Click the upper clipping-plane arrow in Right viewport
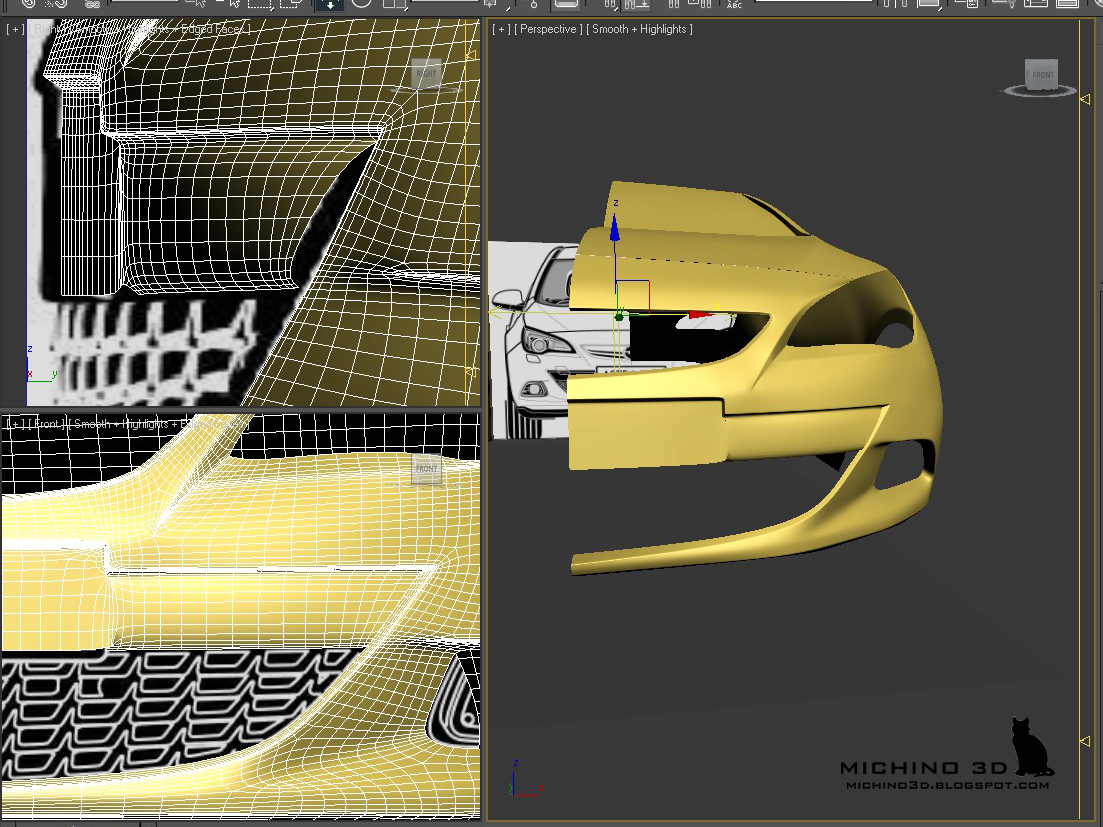Screen dimensions: 1103x827 tap(471, 56)
